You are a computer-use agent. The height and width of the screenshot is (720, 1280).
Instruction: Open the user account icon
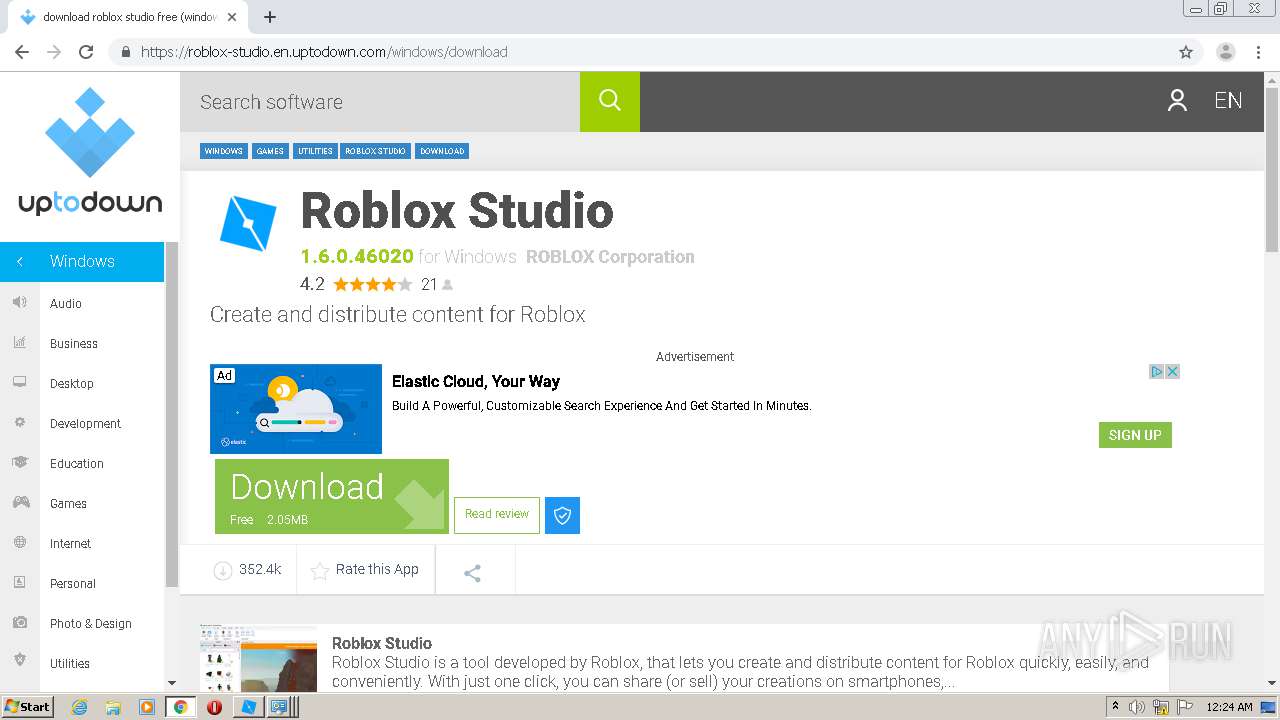pos(1177,101)
